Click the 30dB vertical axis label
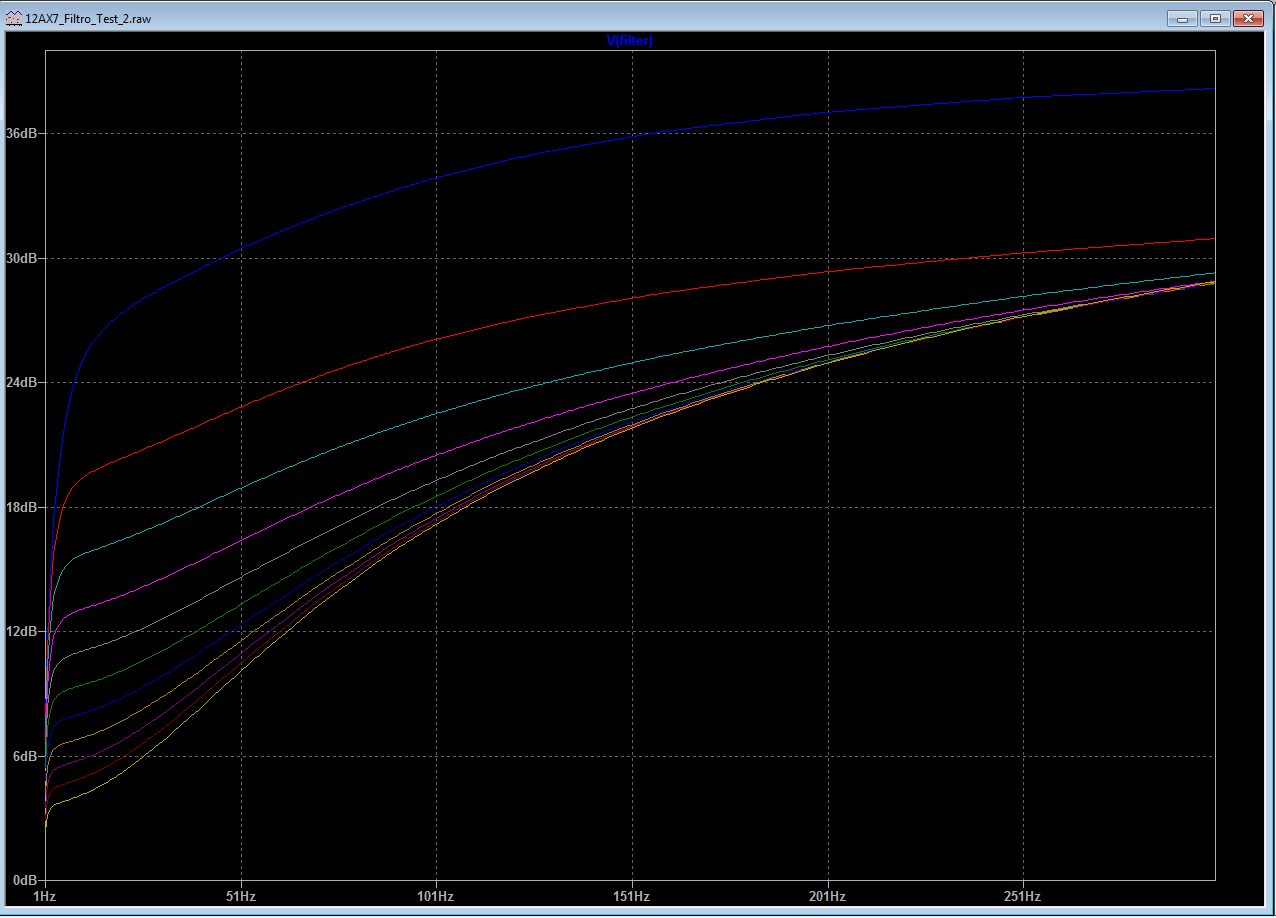Image resolution: width=1276 pixels, height=918 pixels. pos(21,258)
